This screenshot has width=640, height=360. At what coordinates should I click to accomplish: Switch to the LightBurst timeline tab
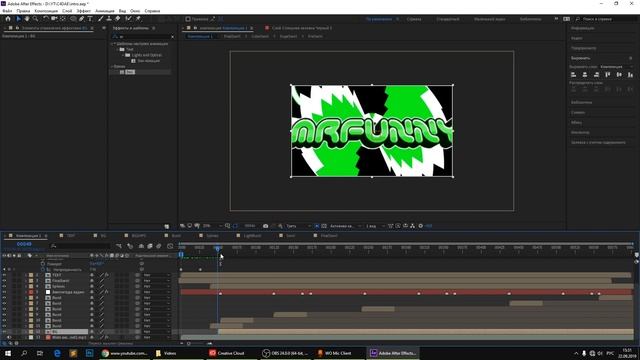[252, 236]
